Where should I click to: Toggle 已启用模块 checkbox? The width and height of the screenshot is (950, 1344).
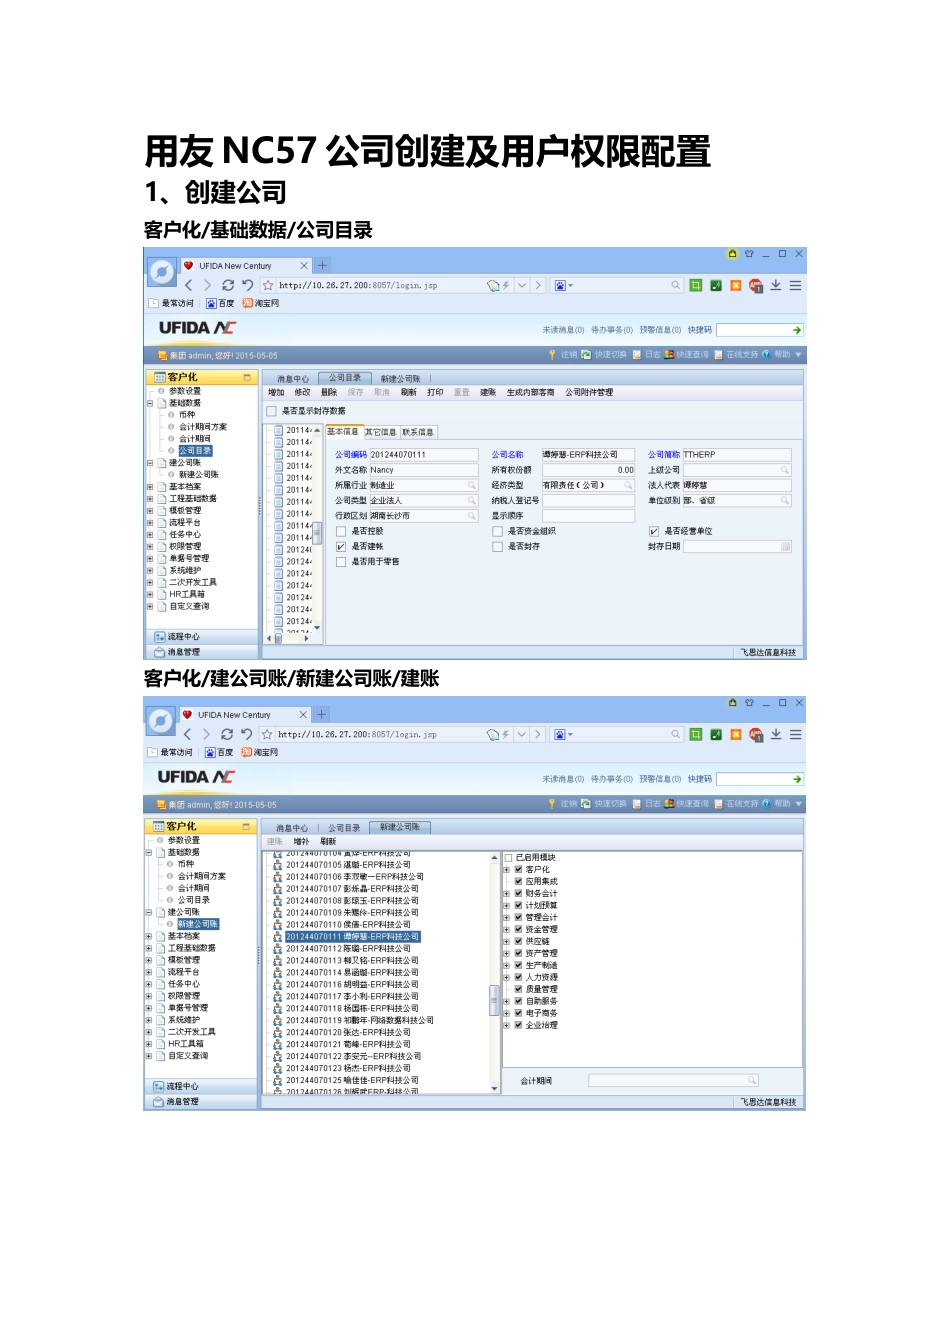[508, 858]
